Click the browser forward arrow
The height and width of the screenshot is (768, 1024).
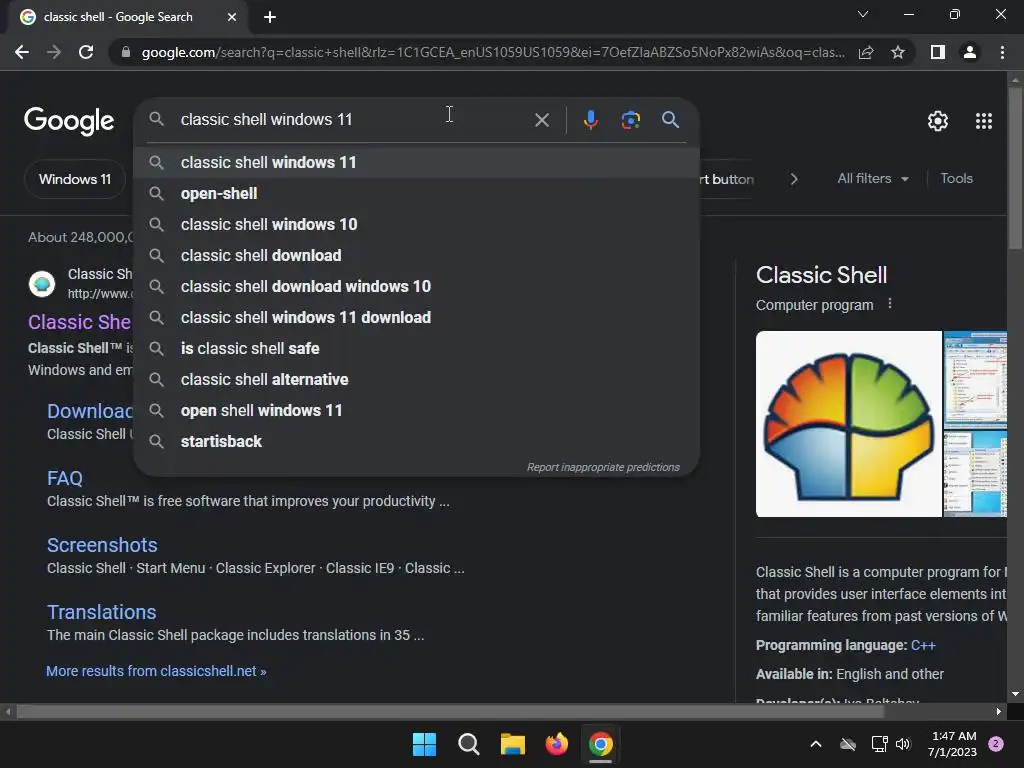(x=54, y=52)
